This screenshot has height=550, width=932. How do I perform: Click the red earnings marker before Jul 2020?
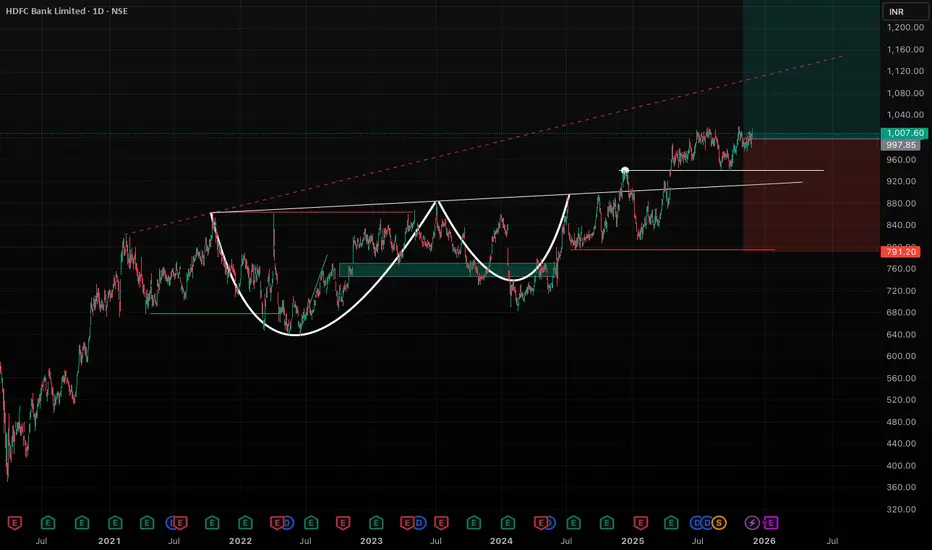15,523
